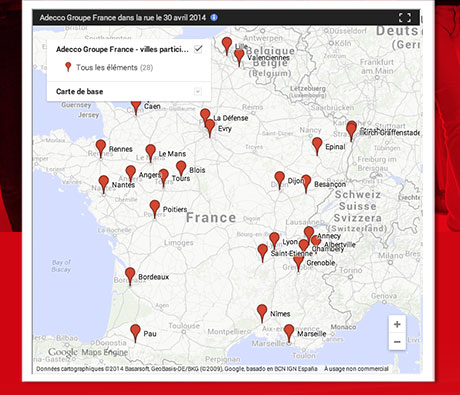Expand the Carte de base dropdown
This screenshot has height=395, width=460.
point(198,91)
